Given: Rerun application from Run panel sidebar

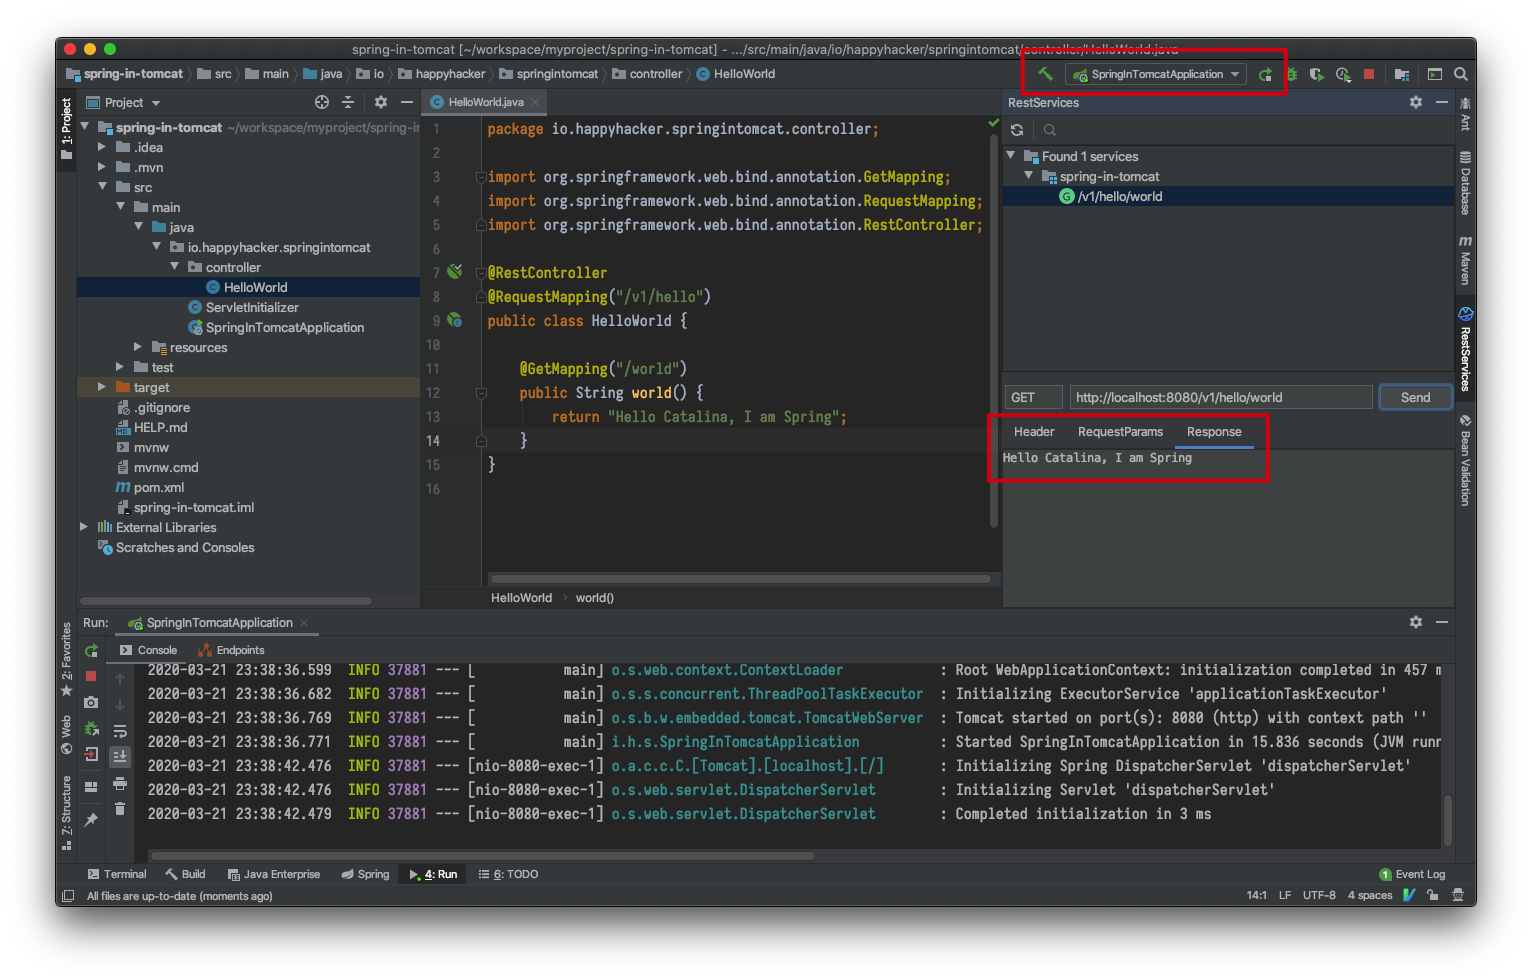Looking at the screenshot, I should (91, 651).
